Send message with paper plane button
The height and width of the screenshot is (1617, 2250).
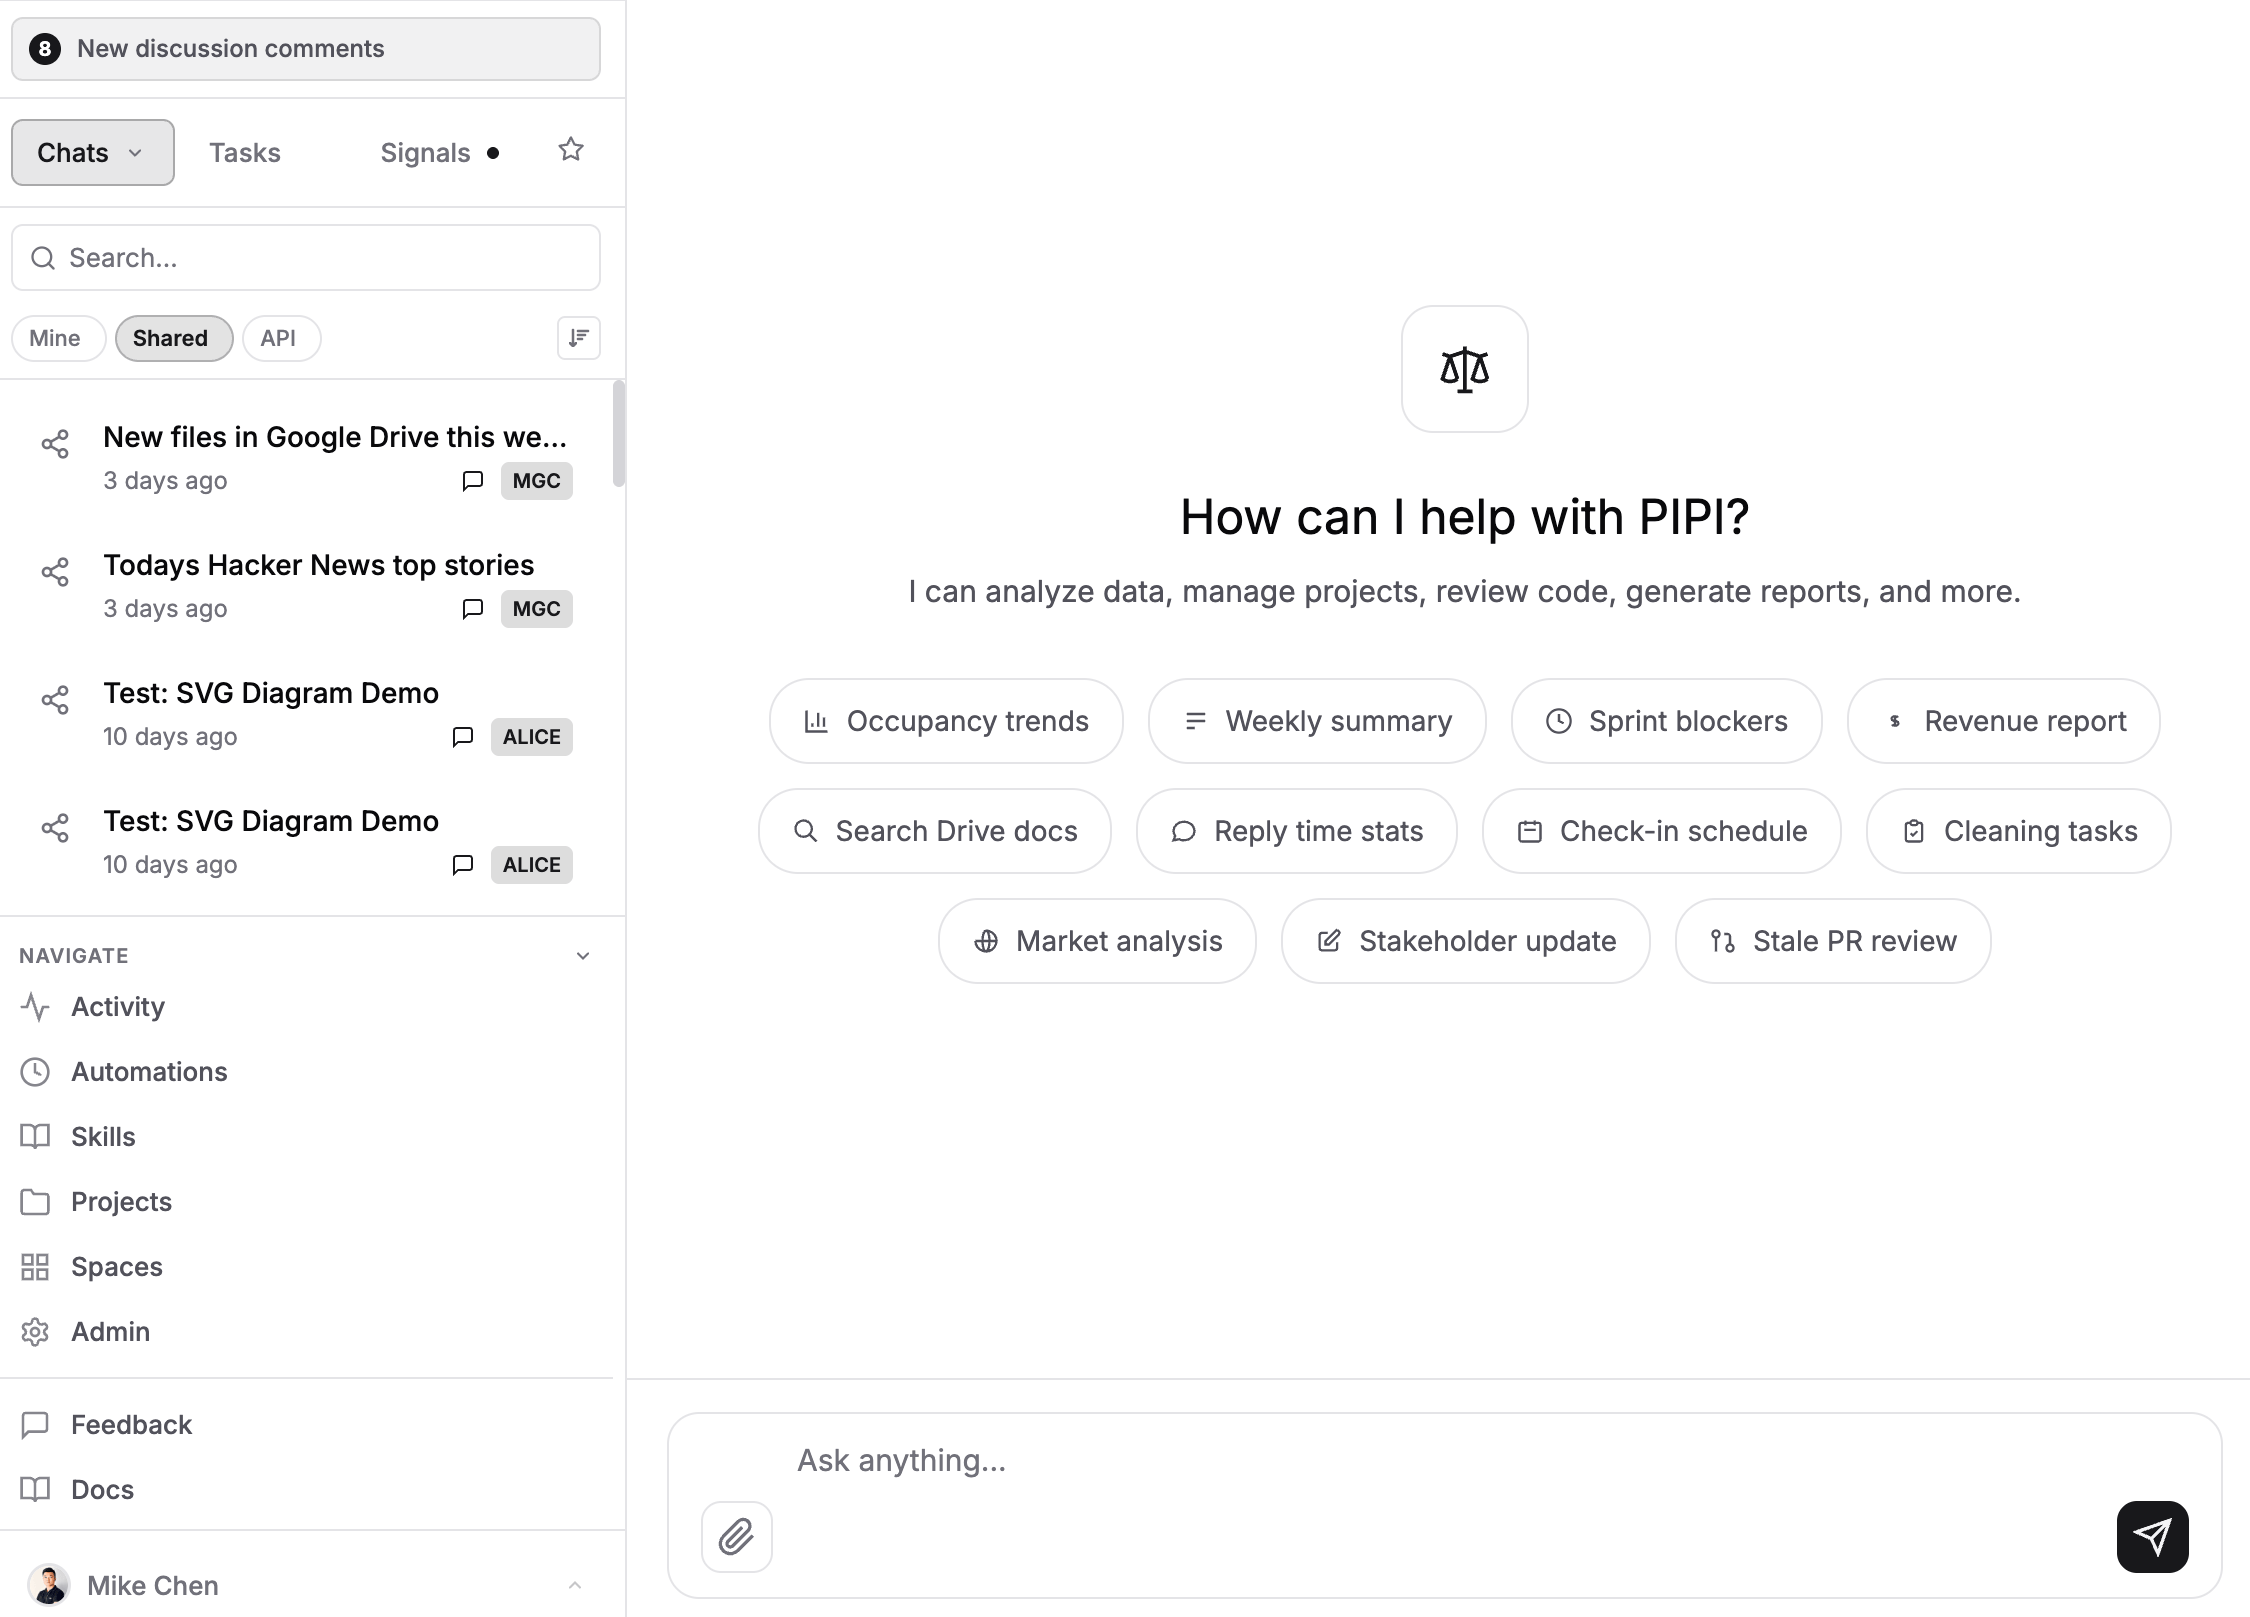click(2152, 1536)
